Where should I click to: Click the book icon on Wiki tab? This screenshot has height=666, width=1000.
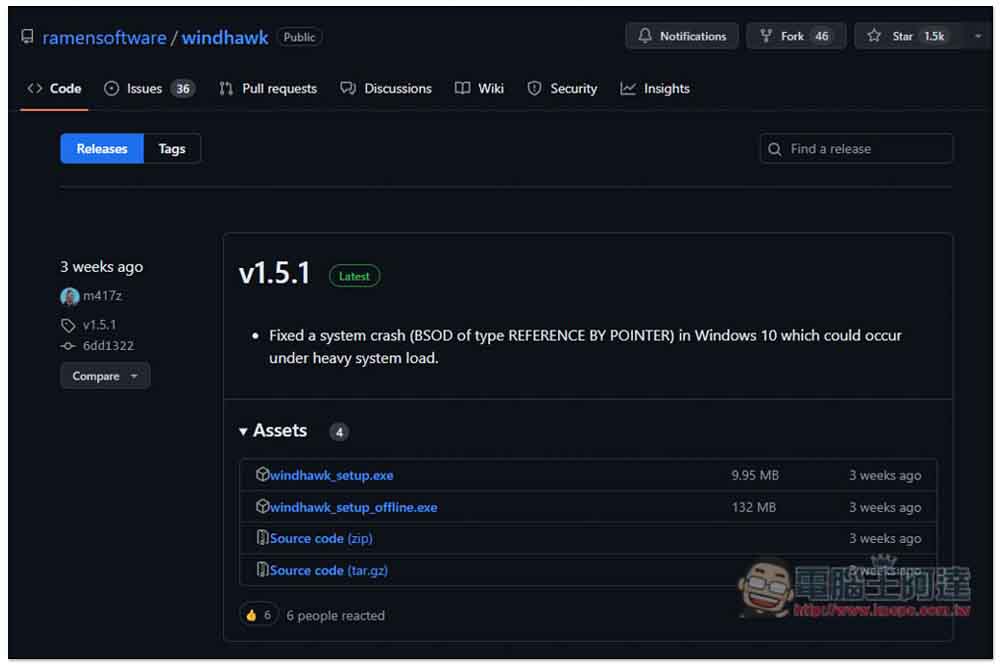[462, 88]
